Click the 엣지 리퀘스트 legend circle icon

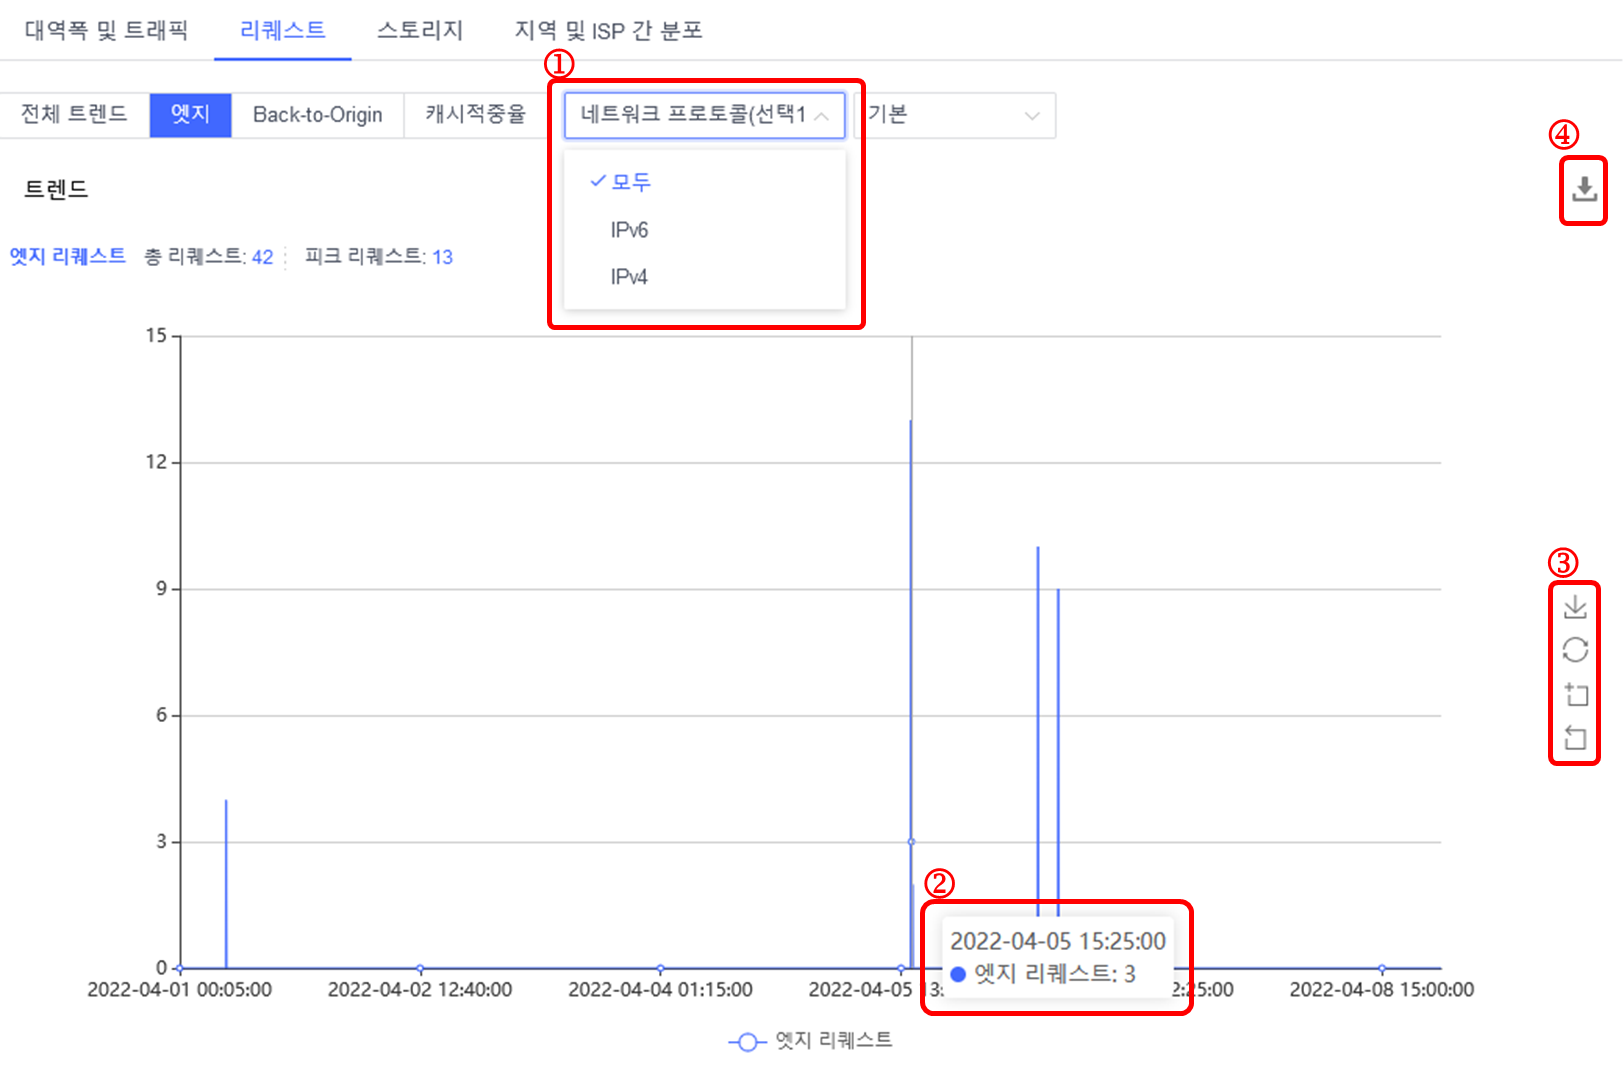tap(746, 1041)
